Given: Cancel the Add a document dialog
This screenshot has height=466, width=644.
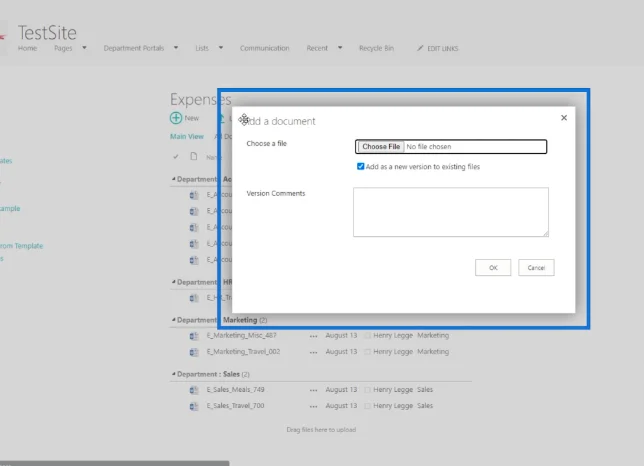Looking at the screenshot, I should [536, 268].
